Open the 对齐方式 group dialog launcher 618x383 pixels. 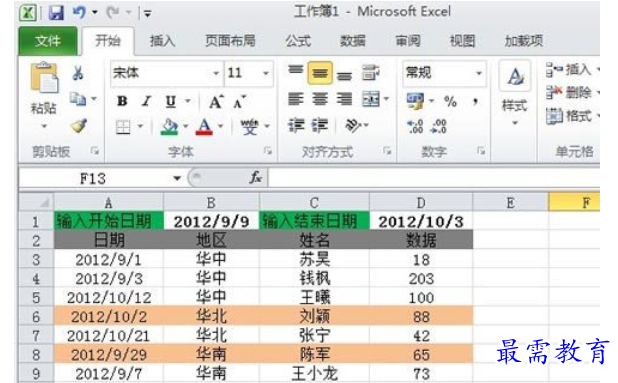387,151
